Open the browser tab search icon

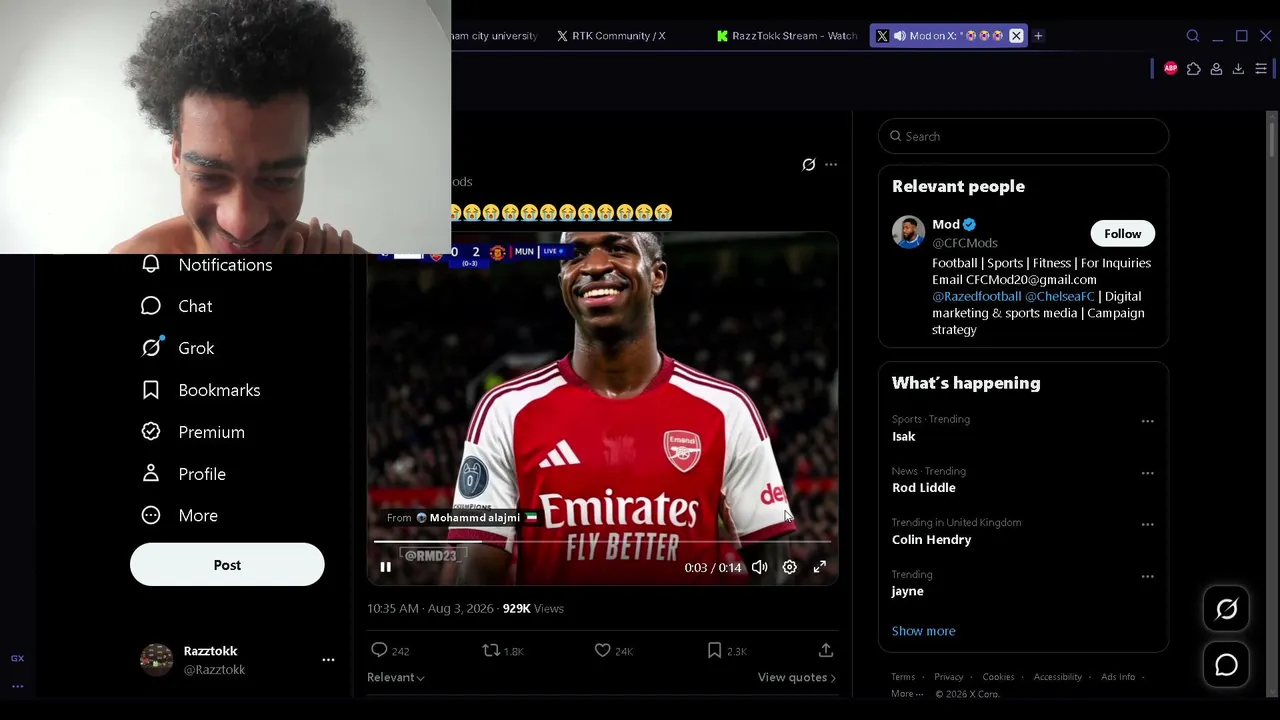point(1193,36)
